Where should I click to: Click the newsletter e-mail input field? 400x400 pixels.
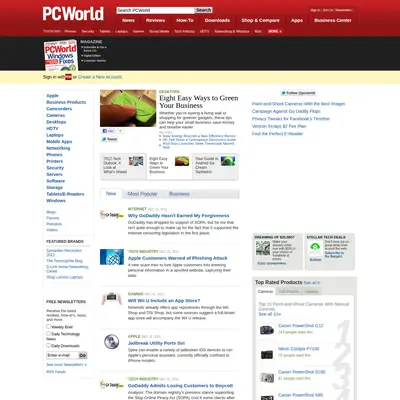click(62, 355)
